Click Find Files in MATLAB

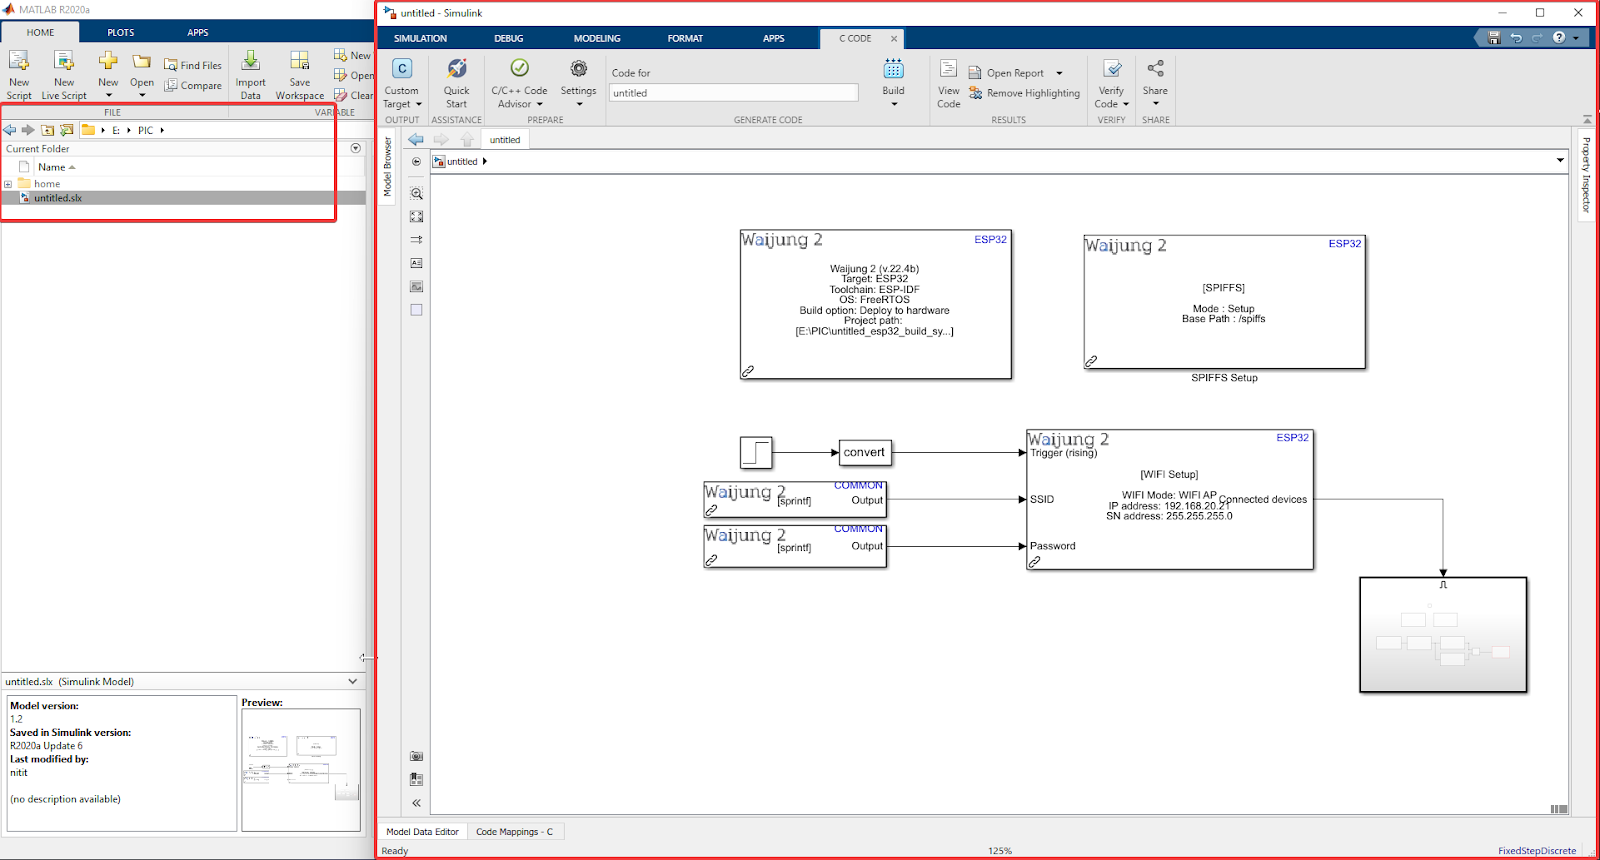pyautogui.click(x=193, y=65)
